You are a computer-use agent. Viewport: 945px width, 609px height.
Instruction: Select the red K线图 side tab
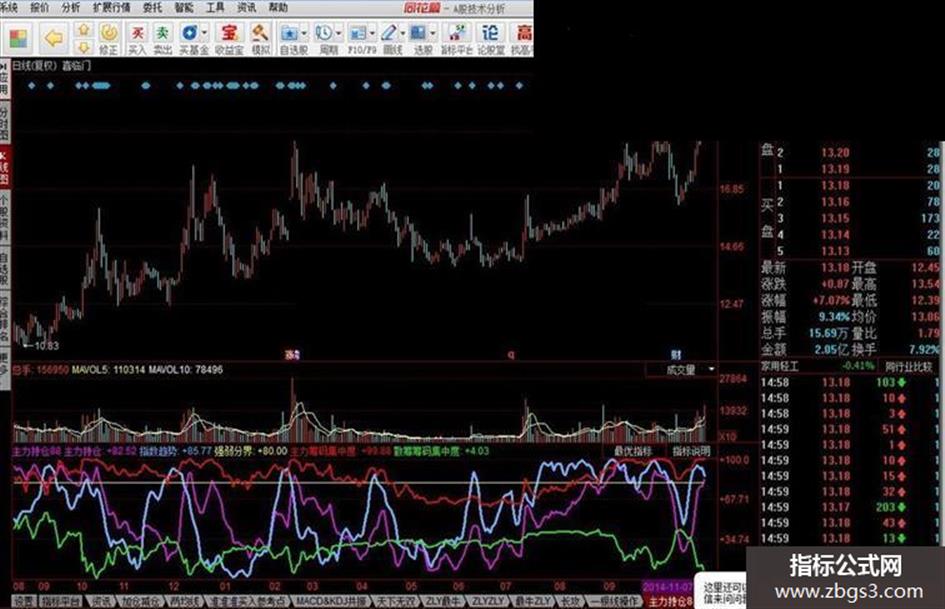coord(5,167)
